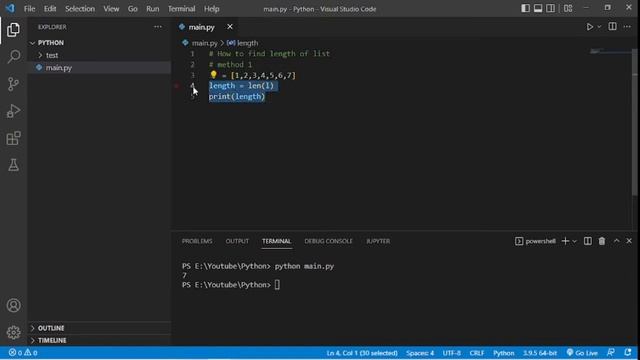Viewport: 640px width, 360px height.
Task: Open the Go menu
Action: 133,9
